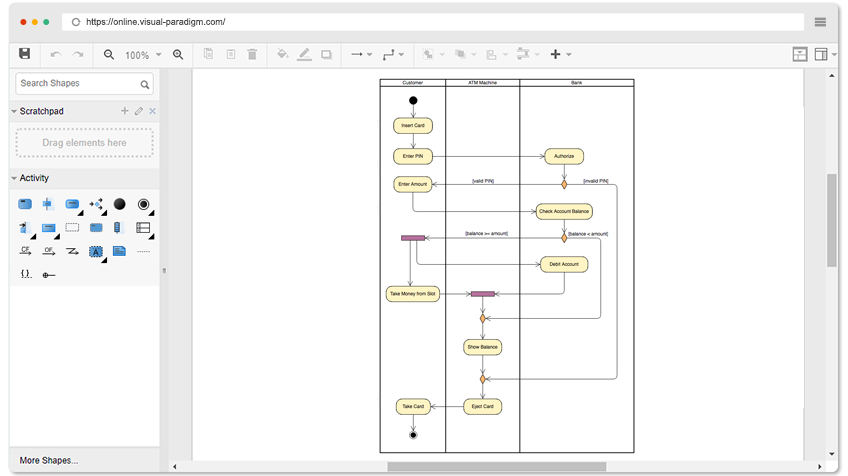Click the Delete trash icon

coord(252,54)
